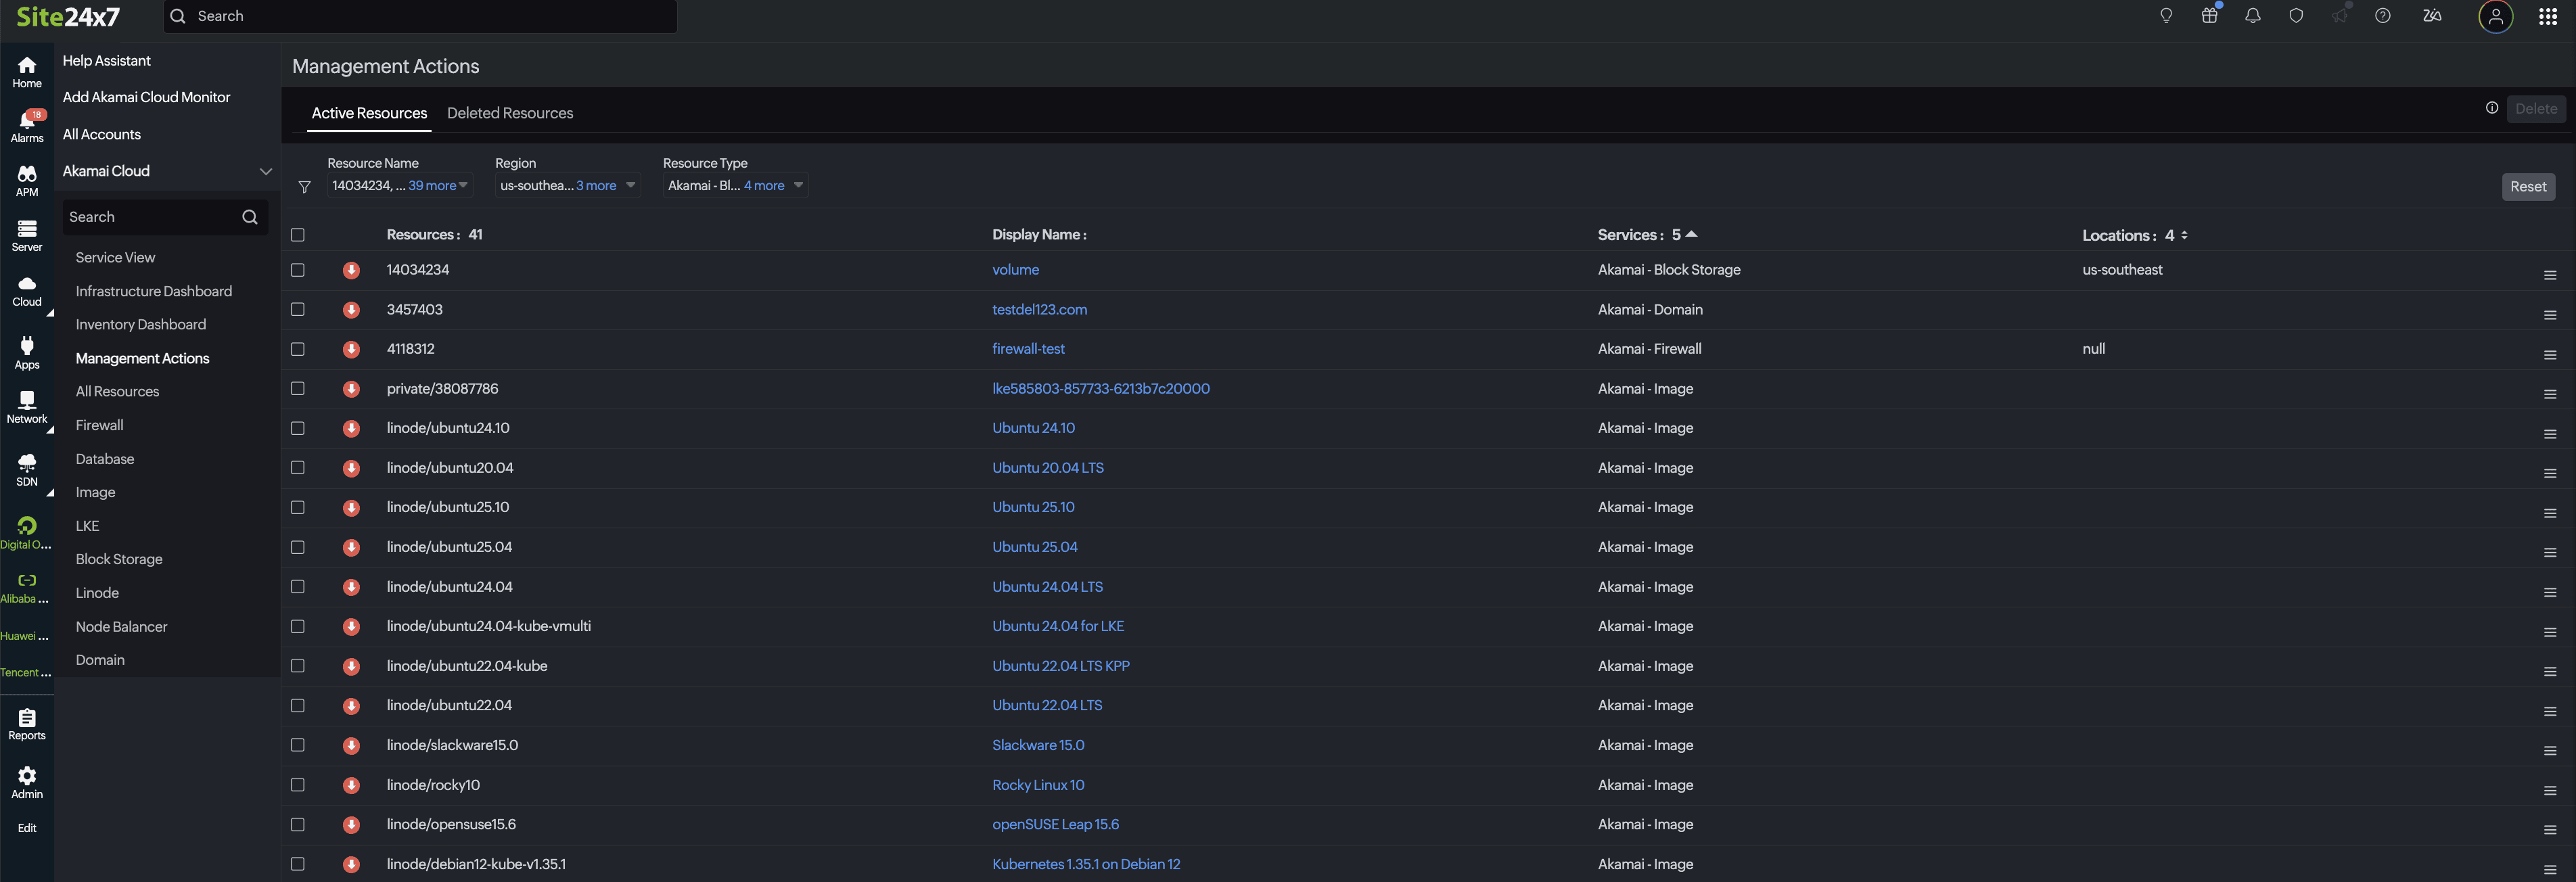This screenshot has width=2576, height=882.
Task: Switch to Deleted Resources tab
Action: tap(510, 113)
